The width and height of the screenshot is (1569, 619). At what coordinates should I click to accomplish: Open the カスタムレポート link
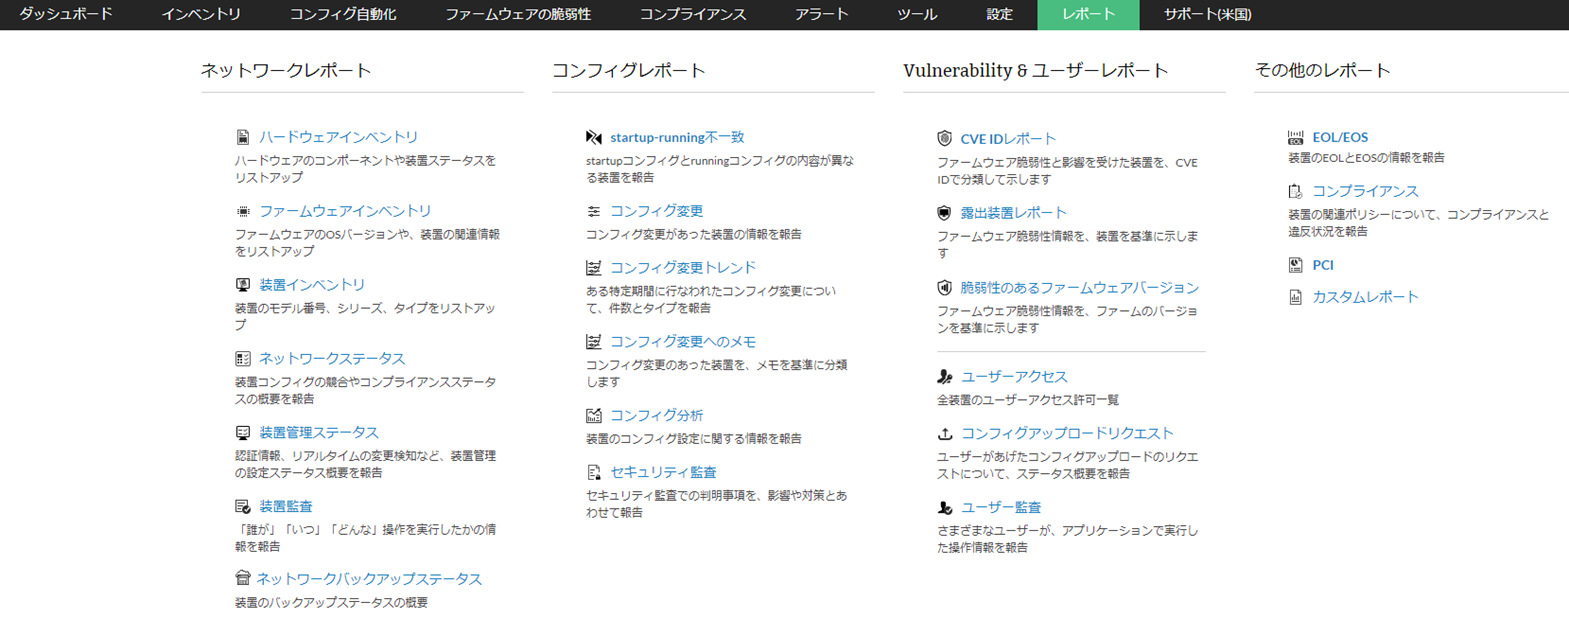[x=1365, y=297]
